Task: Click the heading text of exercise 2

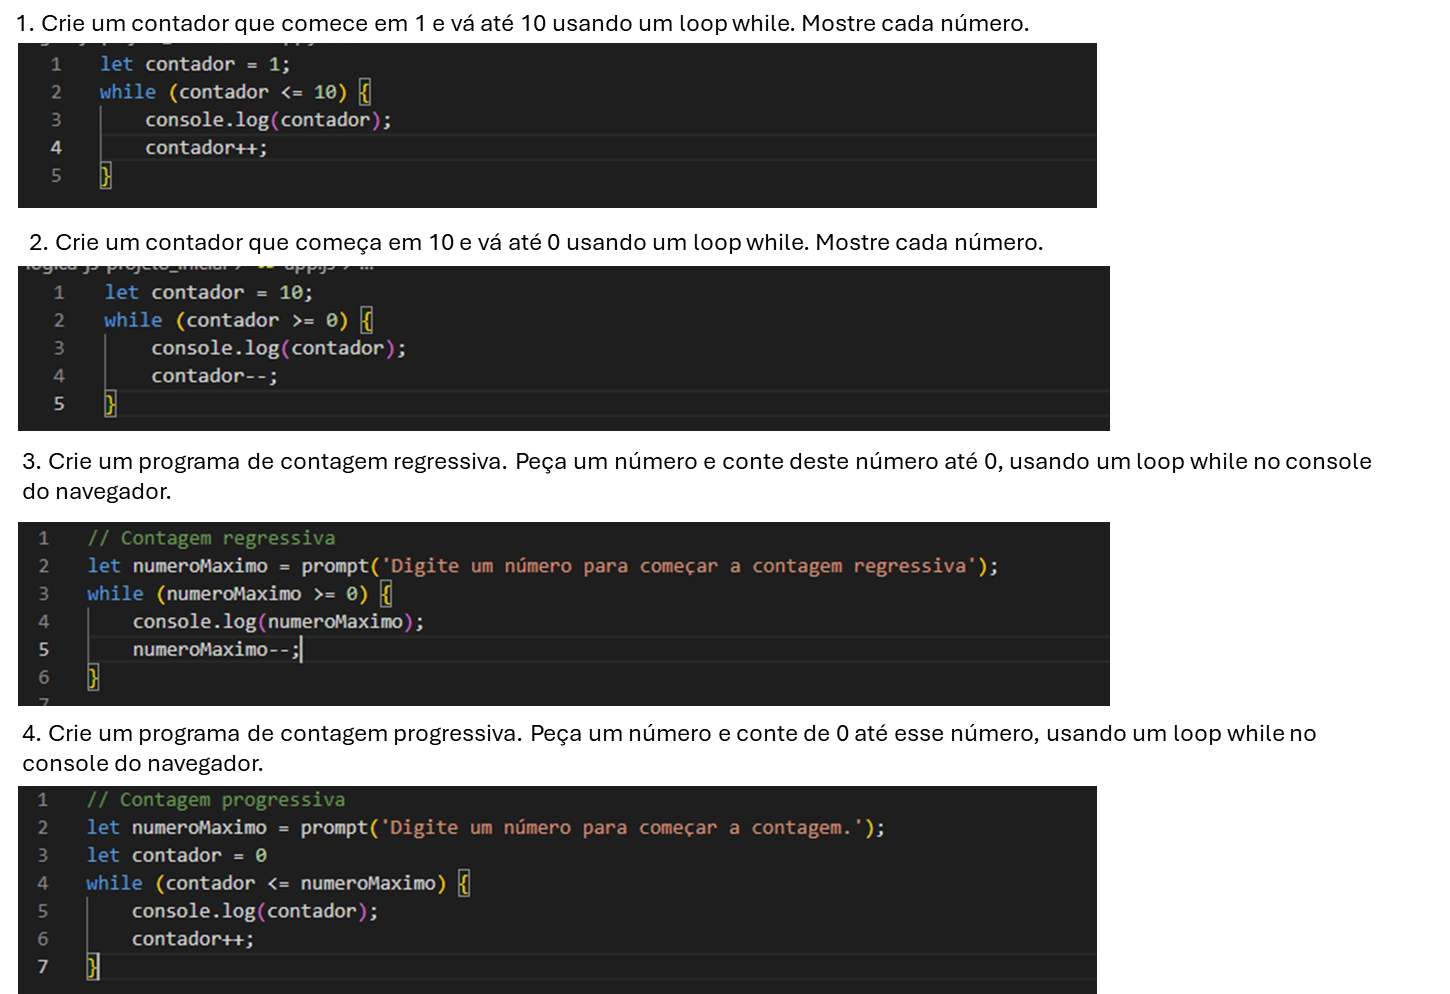Action: click(536, 242)
